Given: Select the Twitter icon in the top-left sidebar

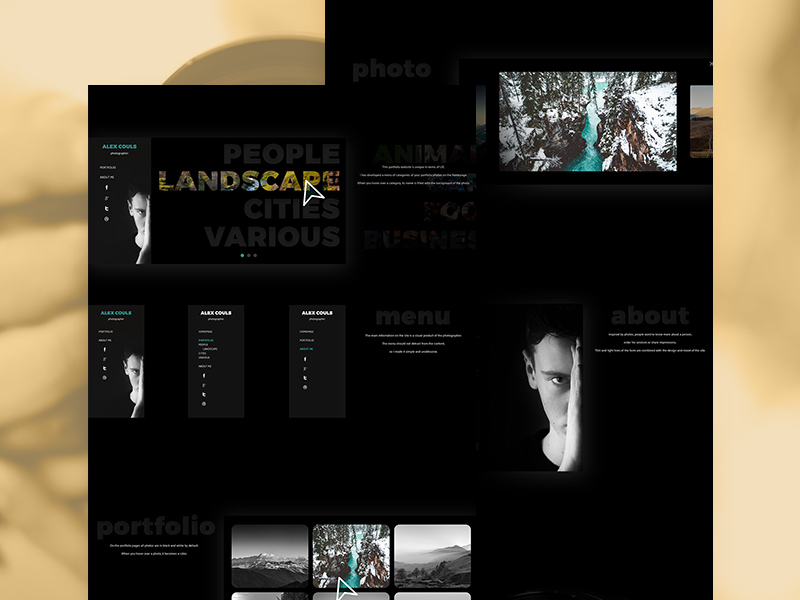Looking at the screenshot, I should tap(106, 208).
